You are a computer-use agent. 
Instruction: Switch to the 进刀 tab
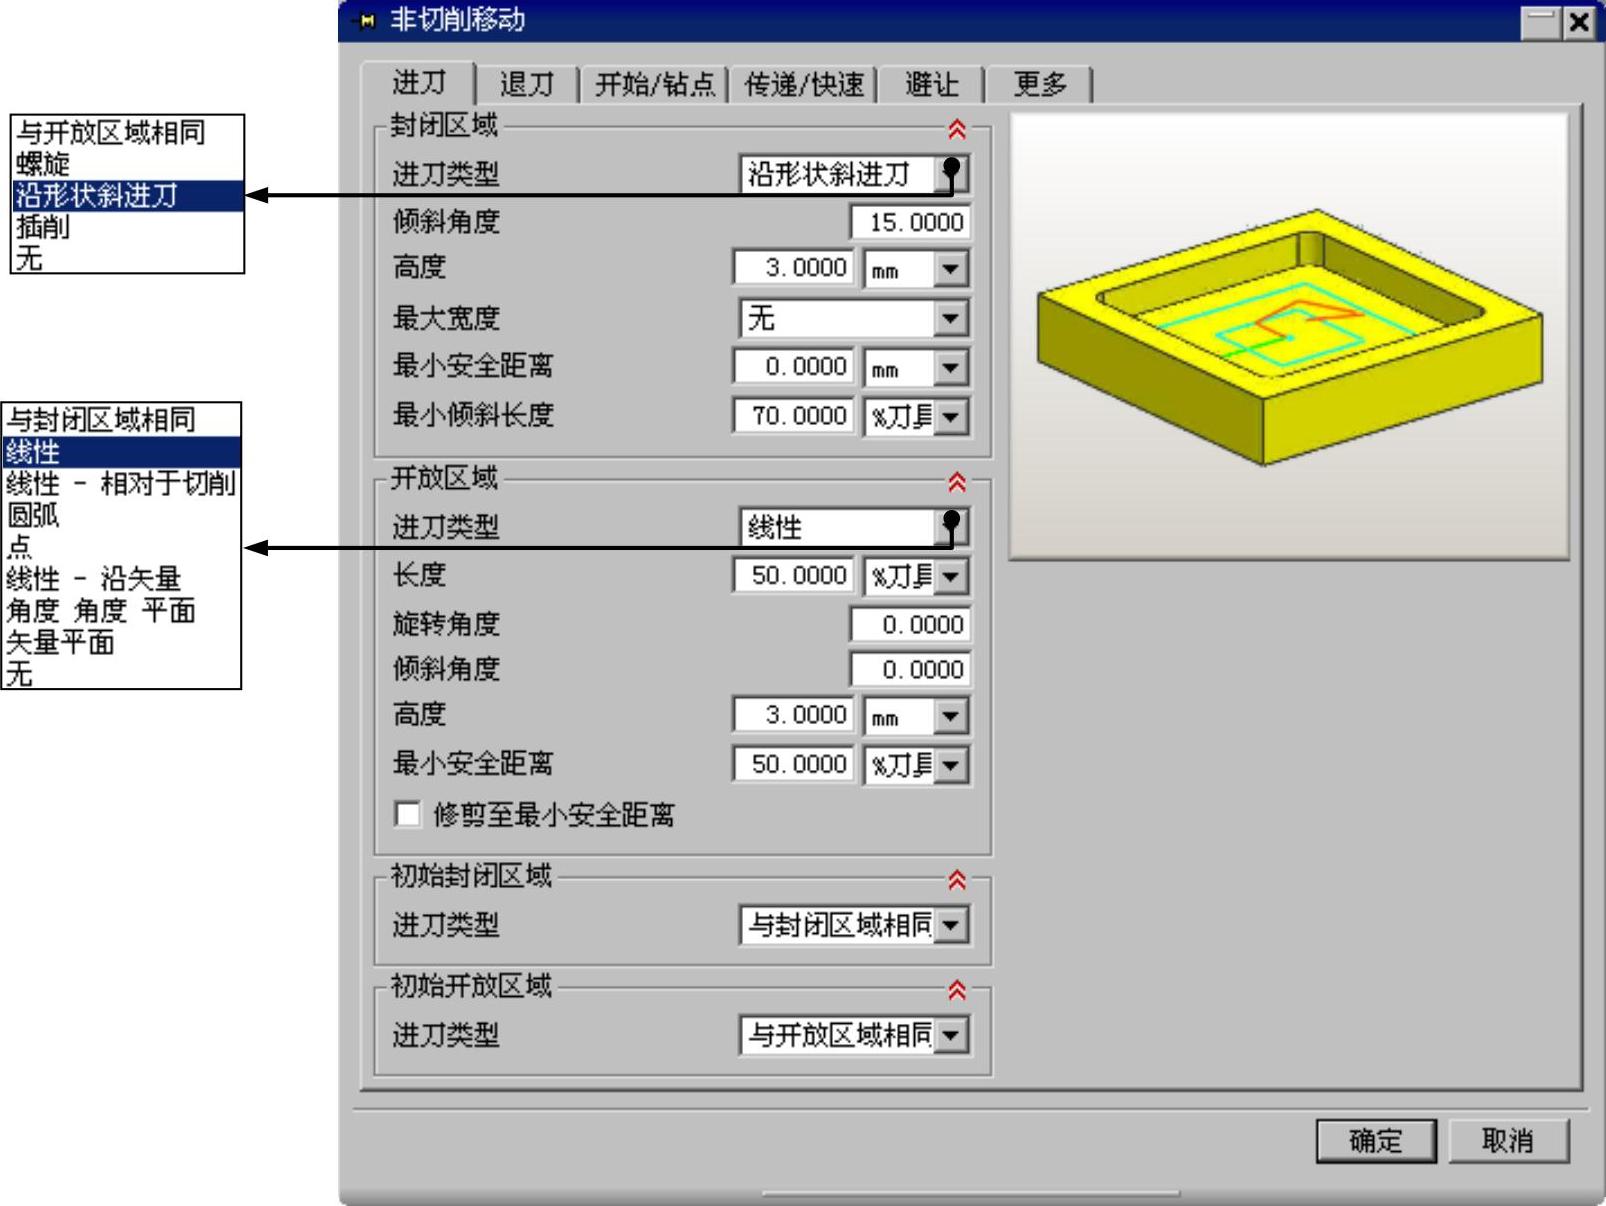coord(419,83)
